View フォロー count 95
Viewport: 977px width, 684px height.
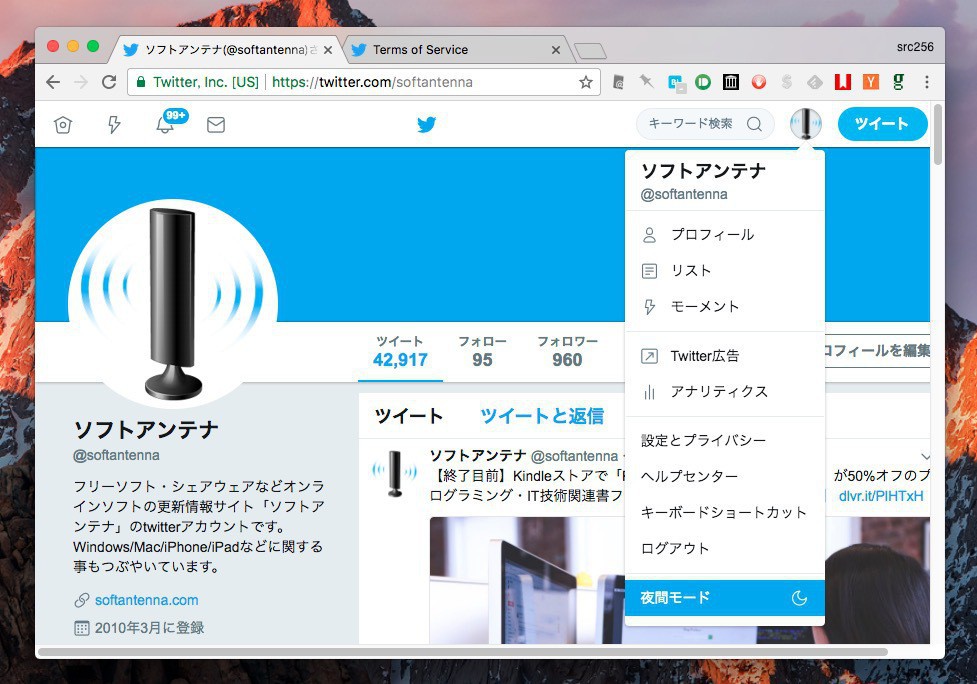[482, 352]
